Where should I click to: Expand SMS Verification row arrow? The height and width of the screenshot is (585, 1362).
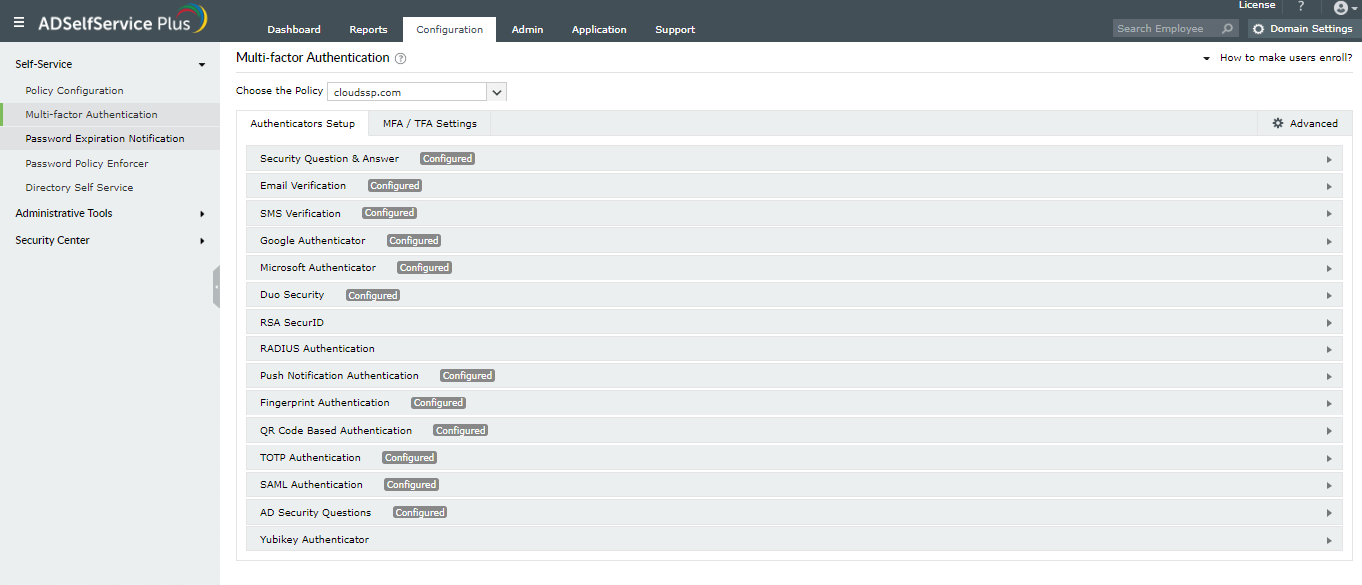pyautogui.click(x=1329, y=214)
